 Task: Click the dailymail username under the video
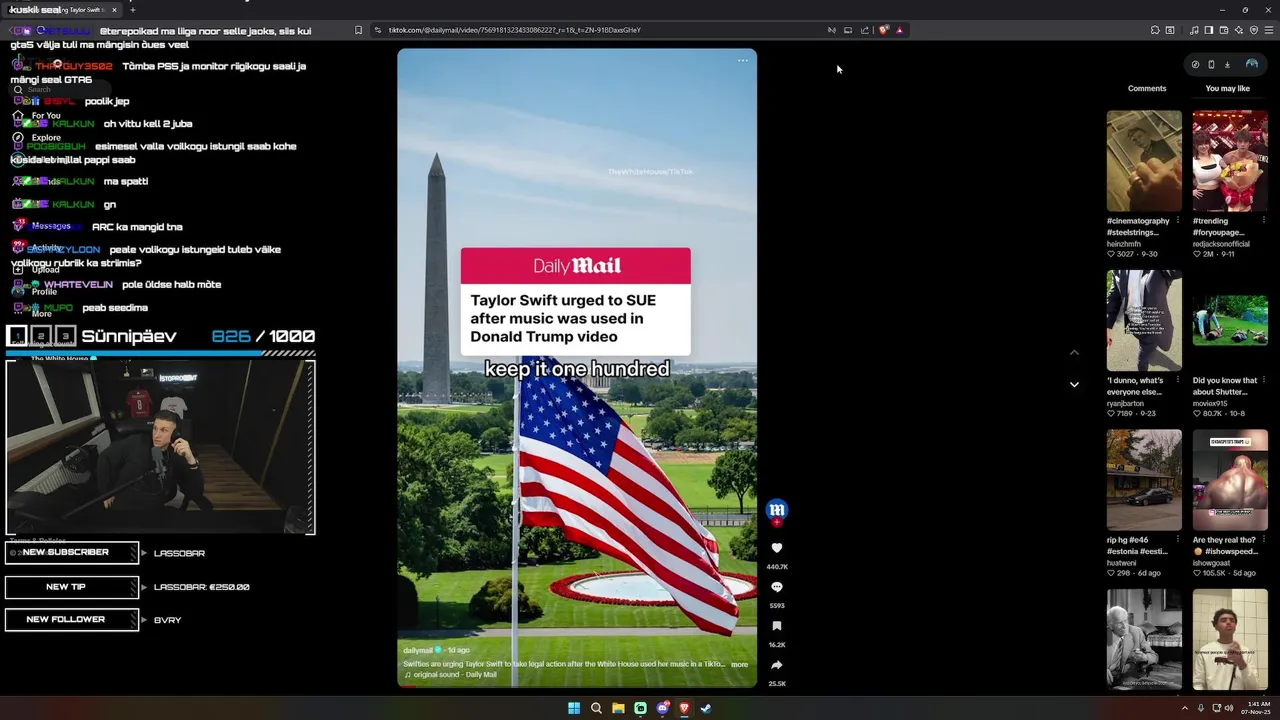point(418,650)
